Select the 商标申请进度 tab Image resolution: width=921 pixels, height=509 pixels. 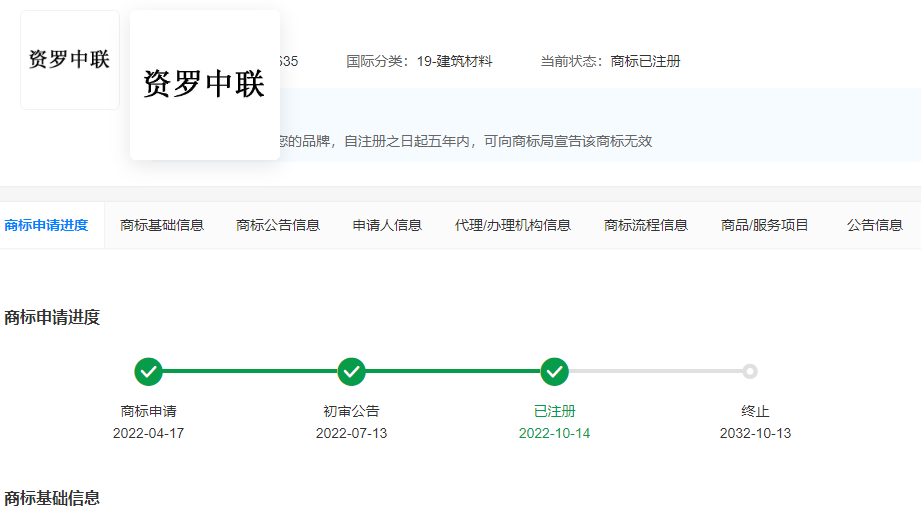tap(46, 225)
